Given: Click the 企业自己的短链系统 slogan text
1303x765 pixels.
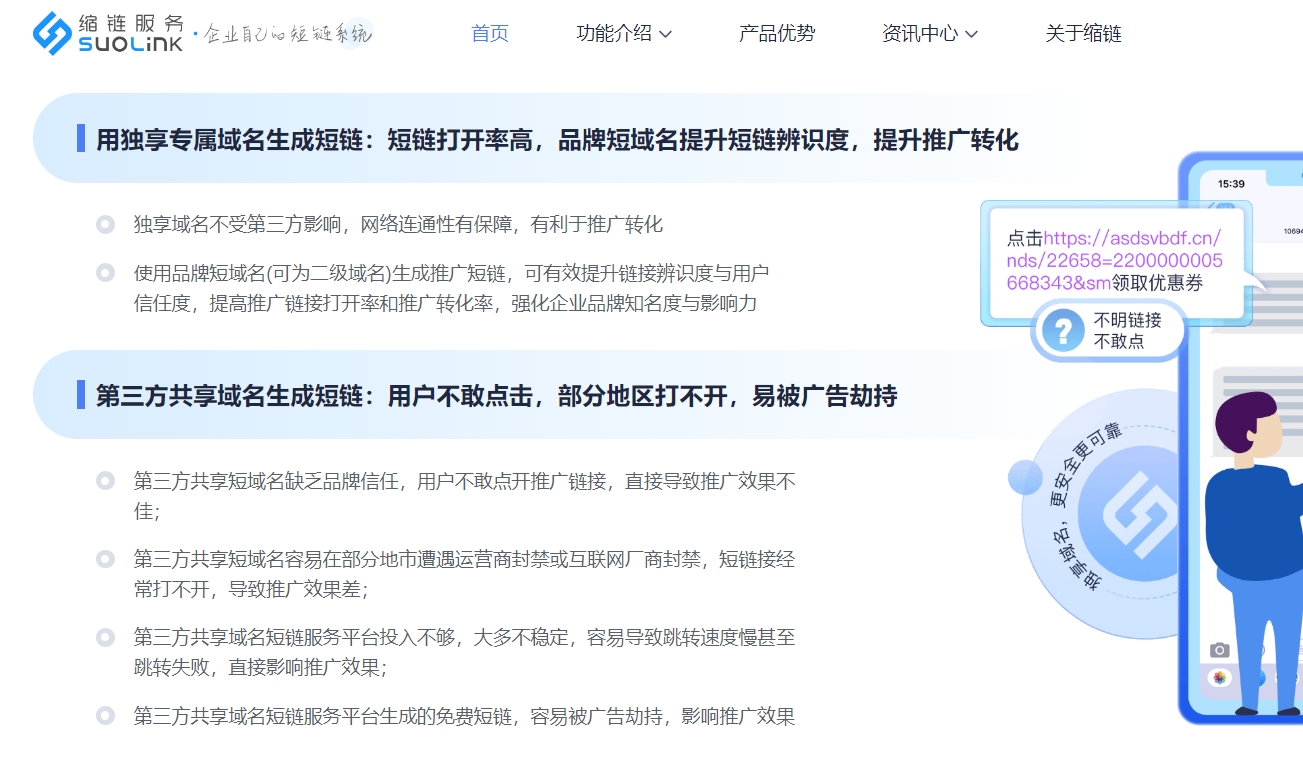Looking at the screenshot, I should pyautogui.click(x=287, y=35).
